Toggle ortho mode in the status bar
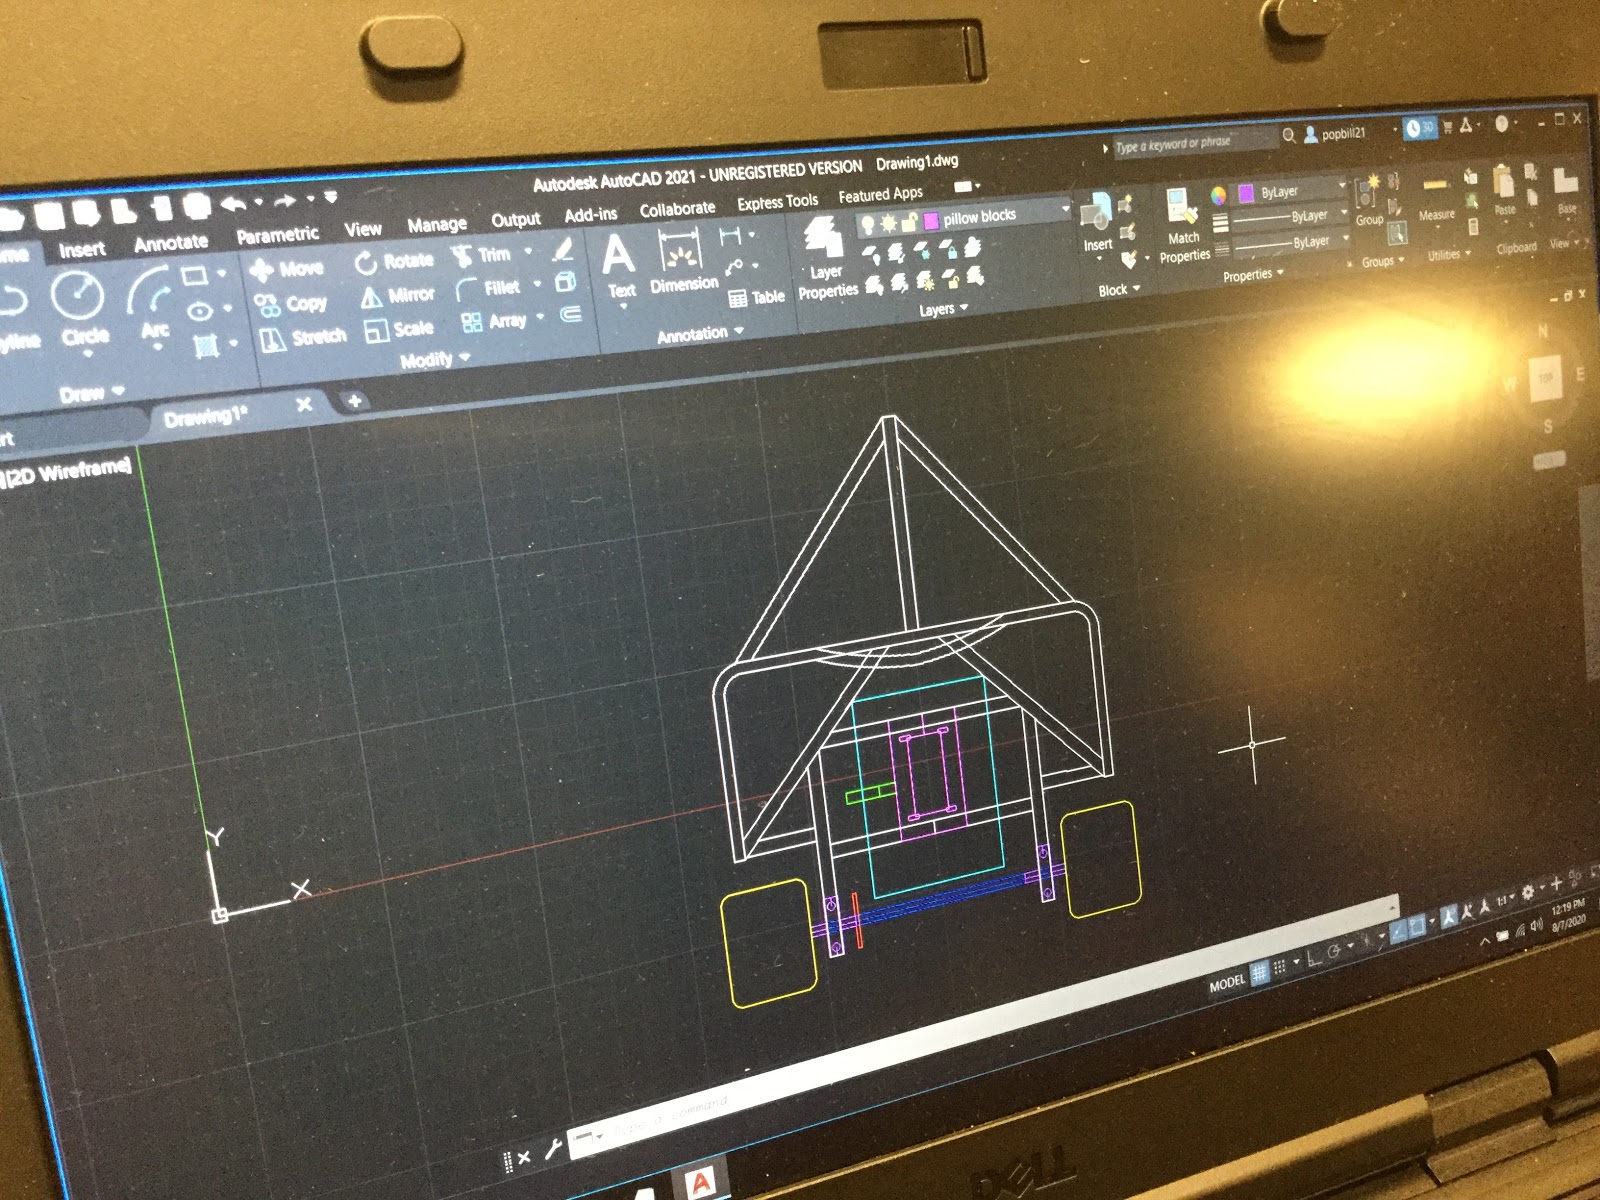The height and width of the screenshot is (1200, 1600). (x=1314, y=958)
